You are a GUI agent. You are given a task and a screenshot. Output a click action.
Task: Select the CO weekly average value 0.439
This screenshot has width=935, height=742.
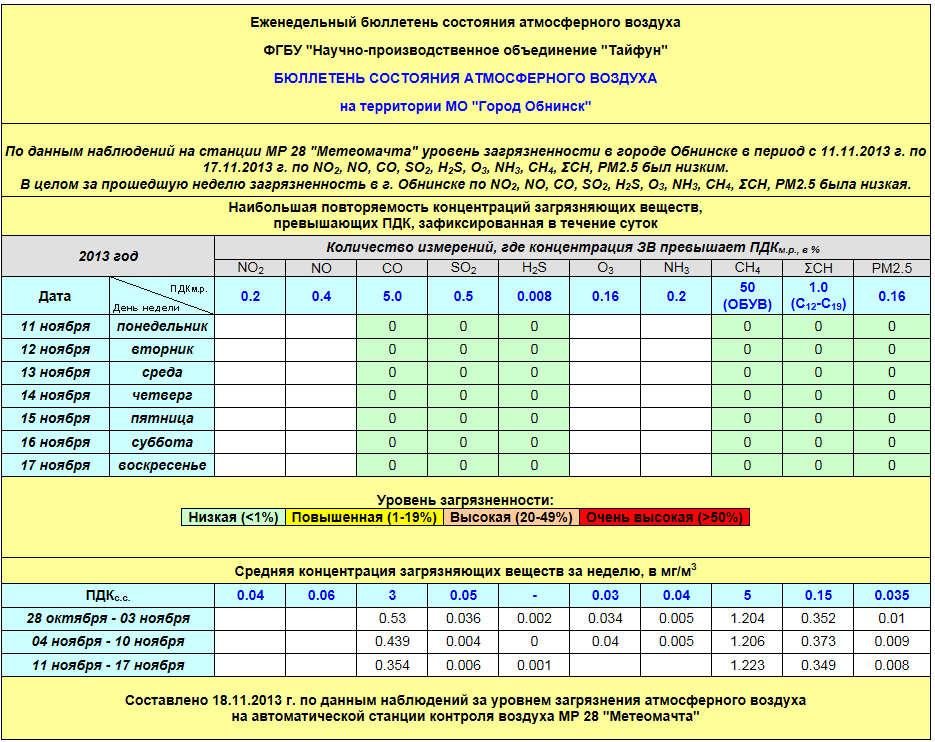point(392,641)
